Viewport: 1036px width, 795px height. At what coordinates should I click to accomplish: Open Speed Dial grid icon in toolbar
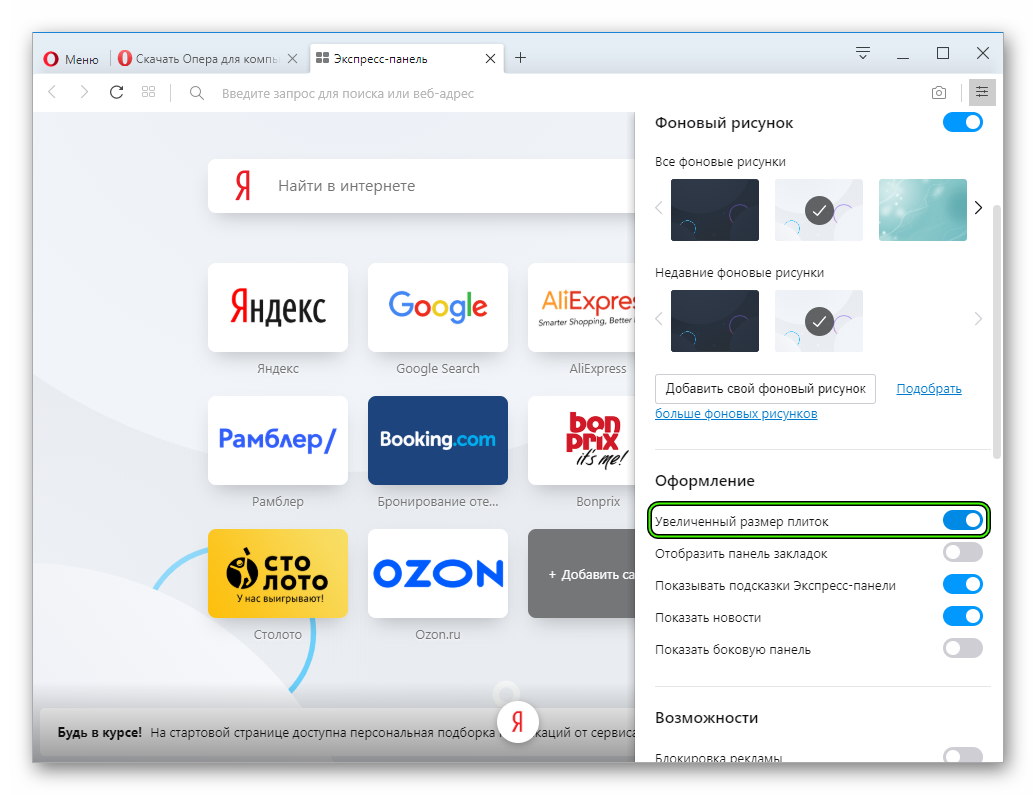coord(149,93)
